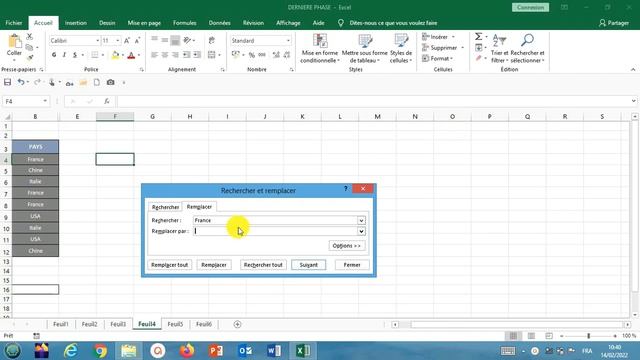The image size is (640, 360).
Task: Expand the Remplacer par dropdown arrow
Action: (x=361, y=231)
